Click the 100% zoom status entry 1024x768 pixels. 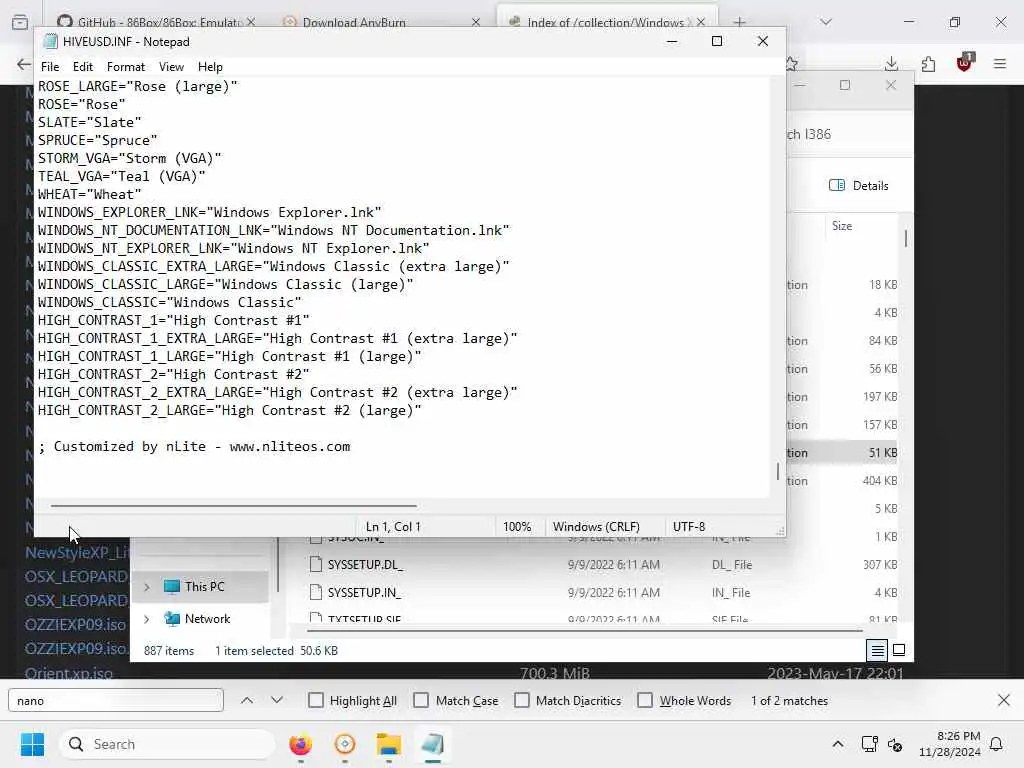(517, 526)
